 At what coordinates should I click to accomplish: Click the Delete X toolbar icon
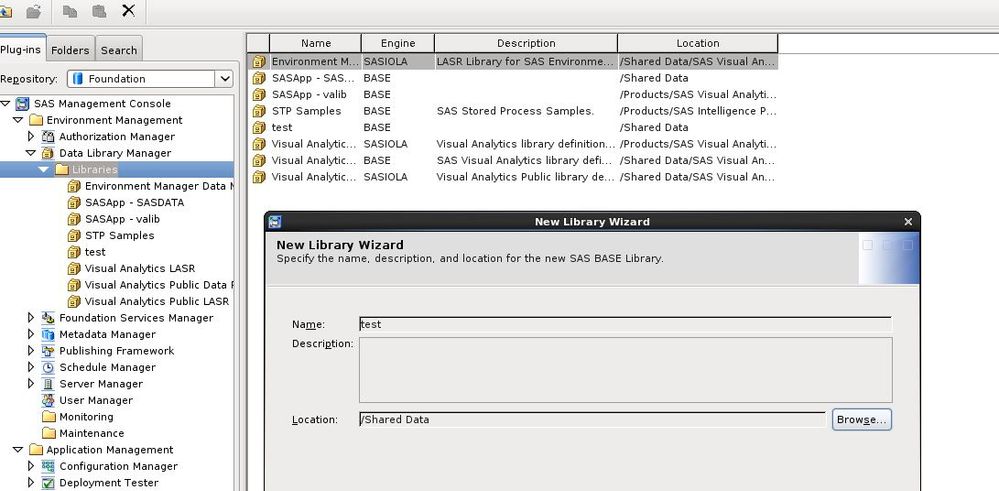128,10
